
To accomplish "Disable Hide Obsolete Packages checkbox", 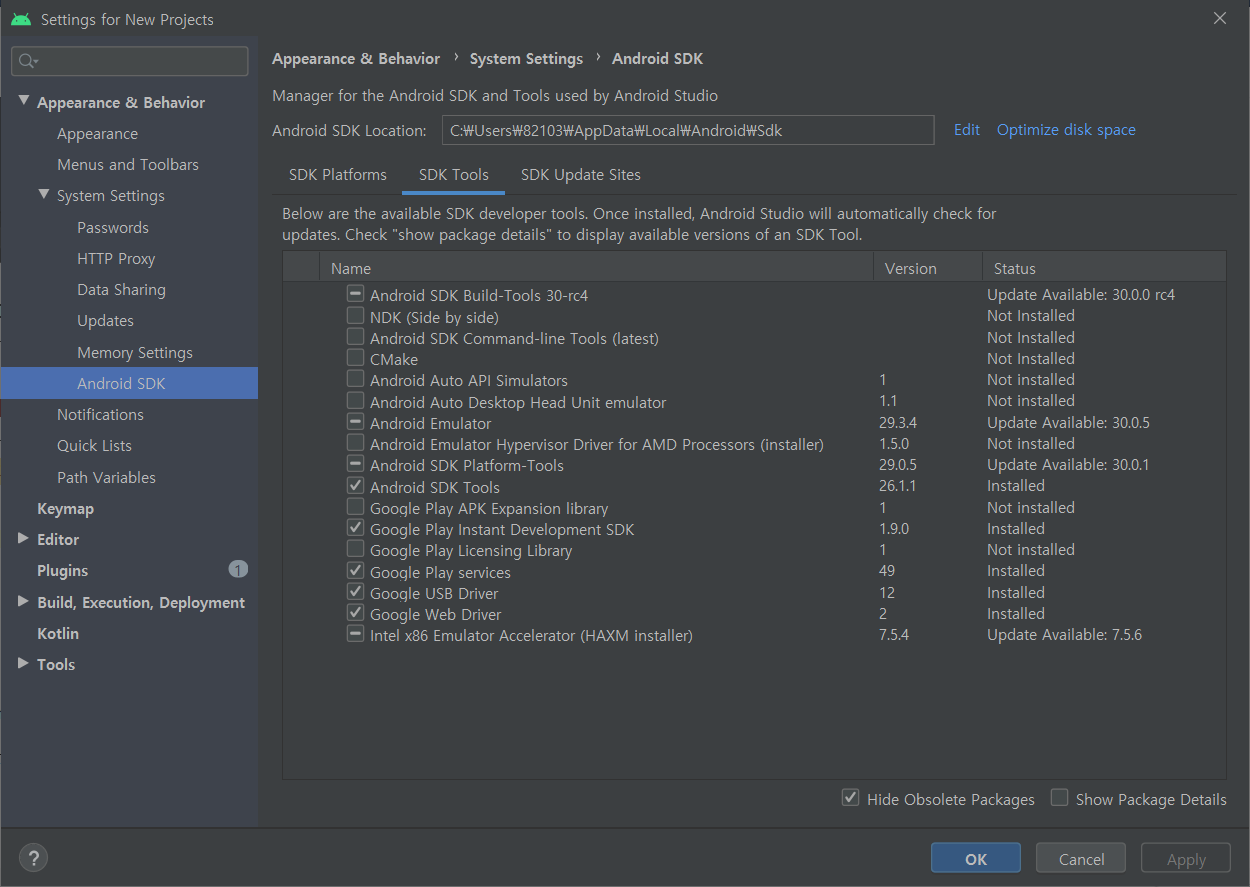I will point(850,798).
